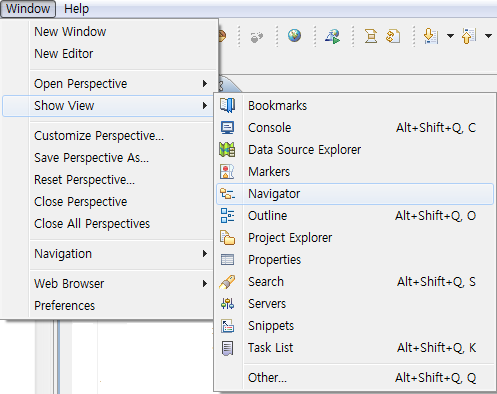Select Bookmarks in Show View submenu
The width and height of the screenshot is (497, 394).
[355, 106]
